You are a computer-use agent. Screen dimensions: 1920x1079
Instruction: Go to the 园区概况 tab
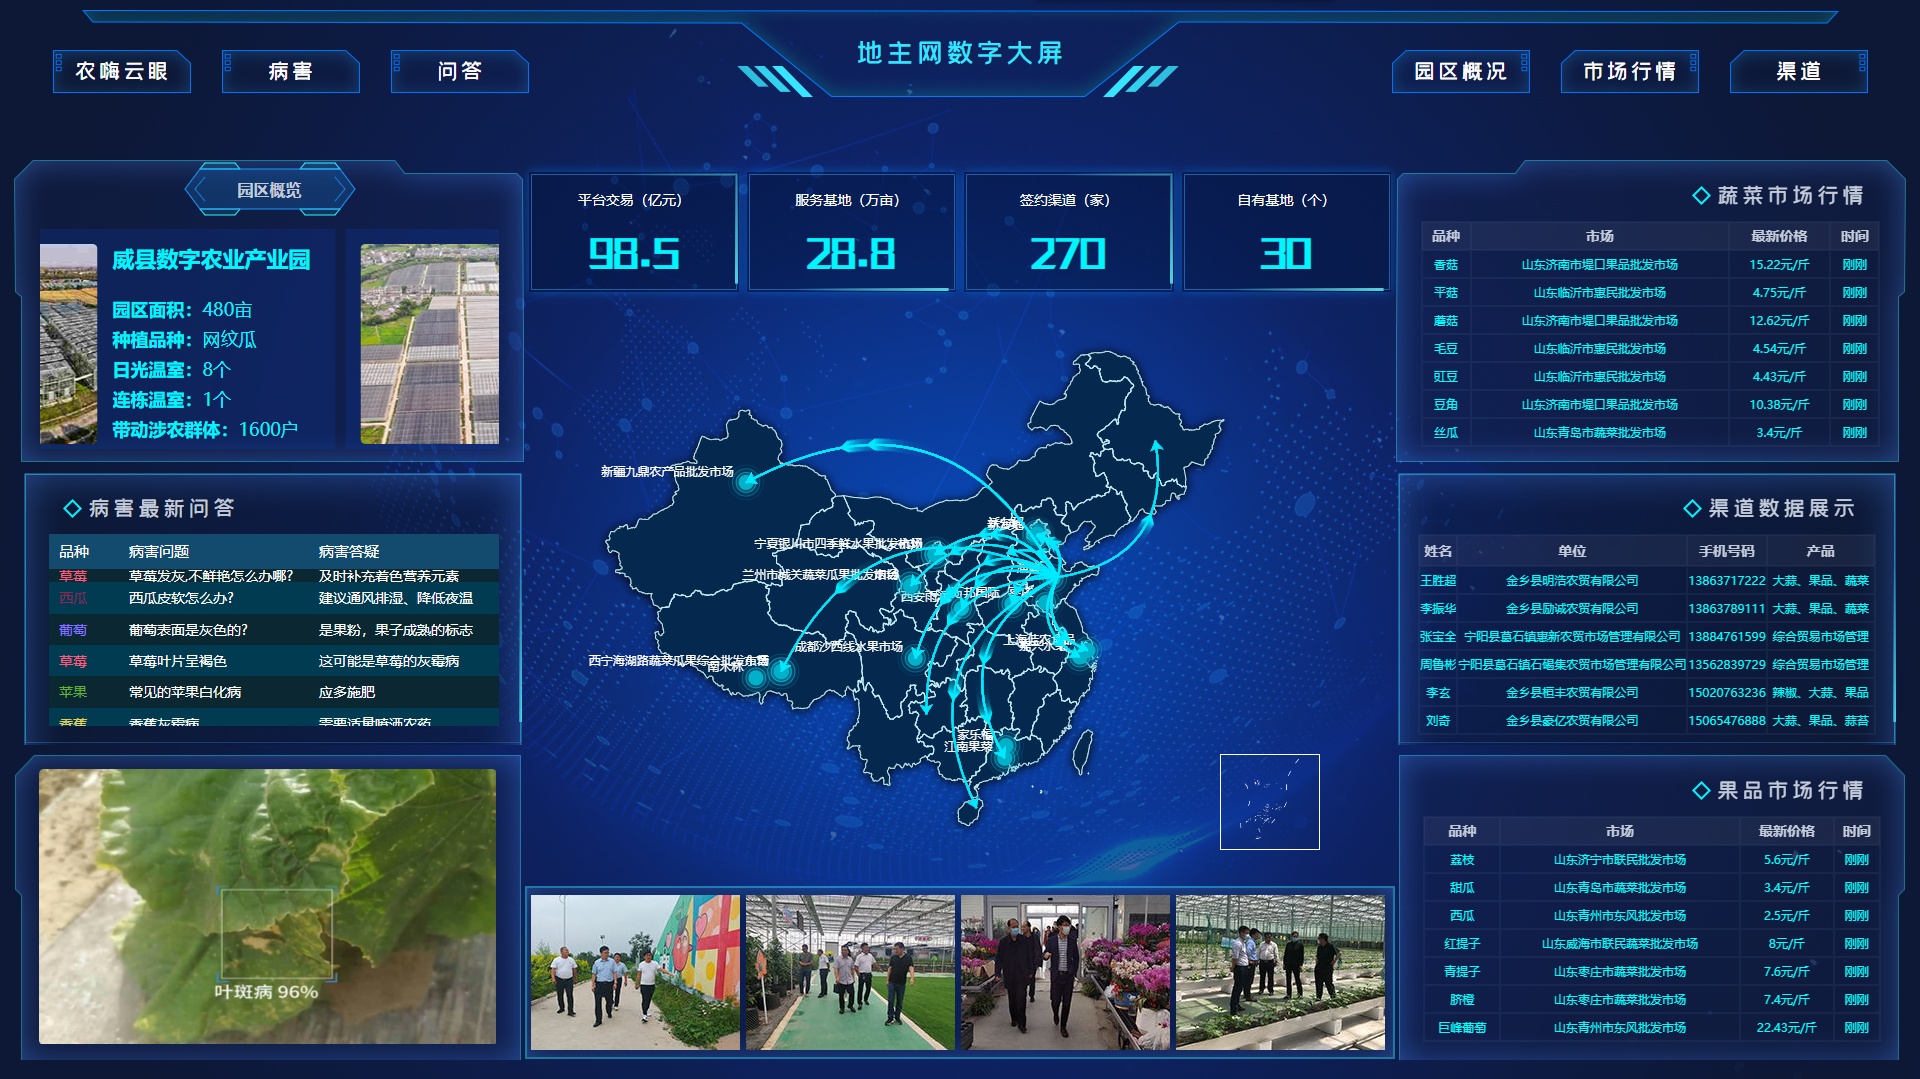click(1460, 71)
